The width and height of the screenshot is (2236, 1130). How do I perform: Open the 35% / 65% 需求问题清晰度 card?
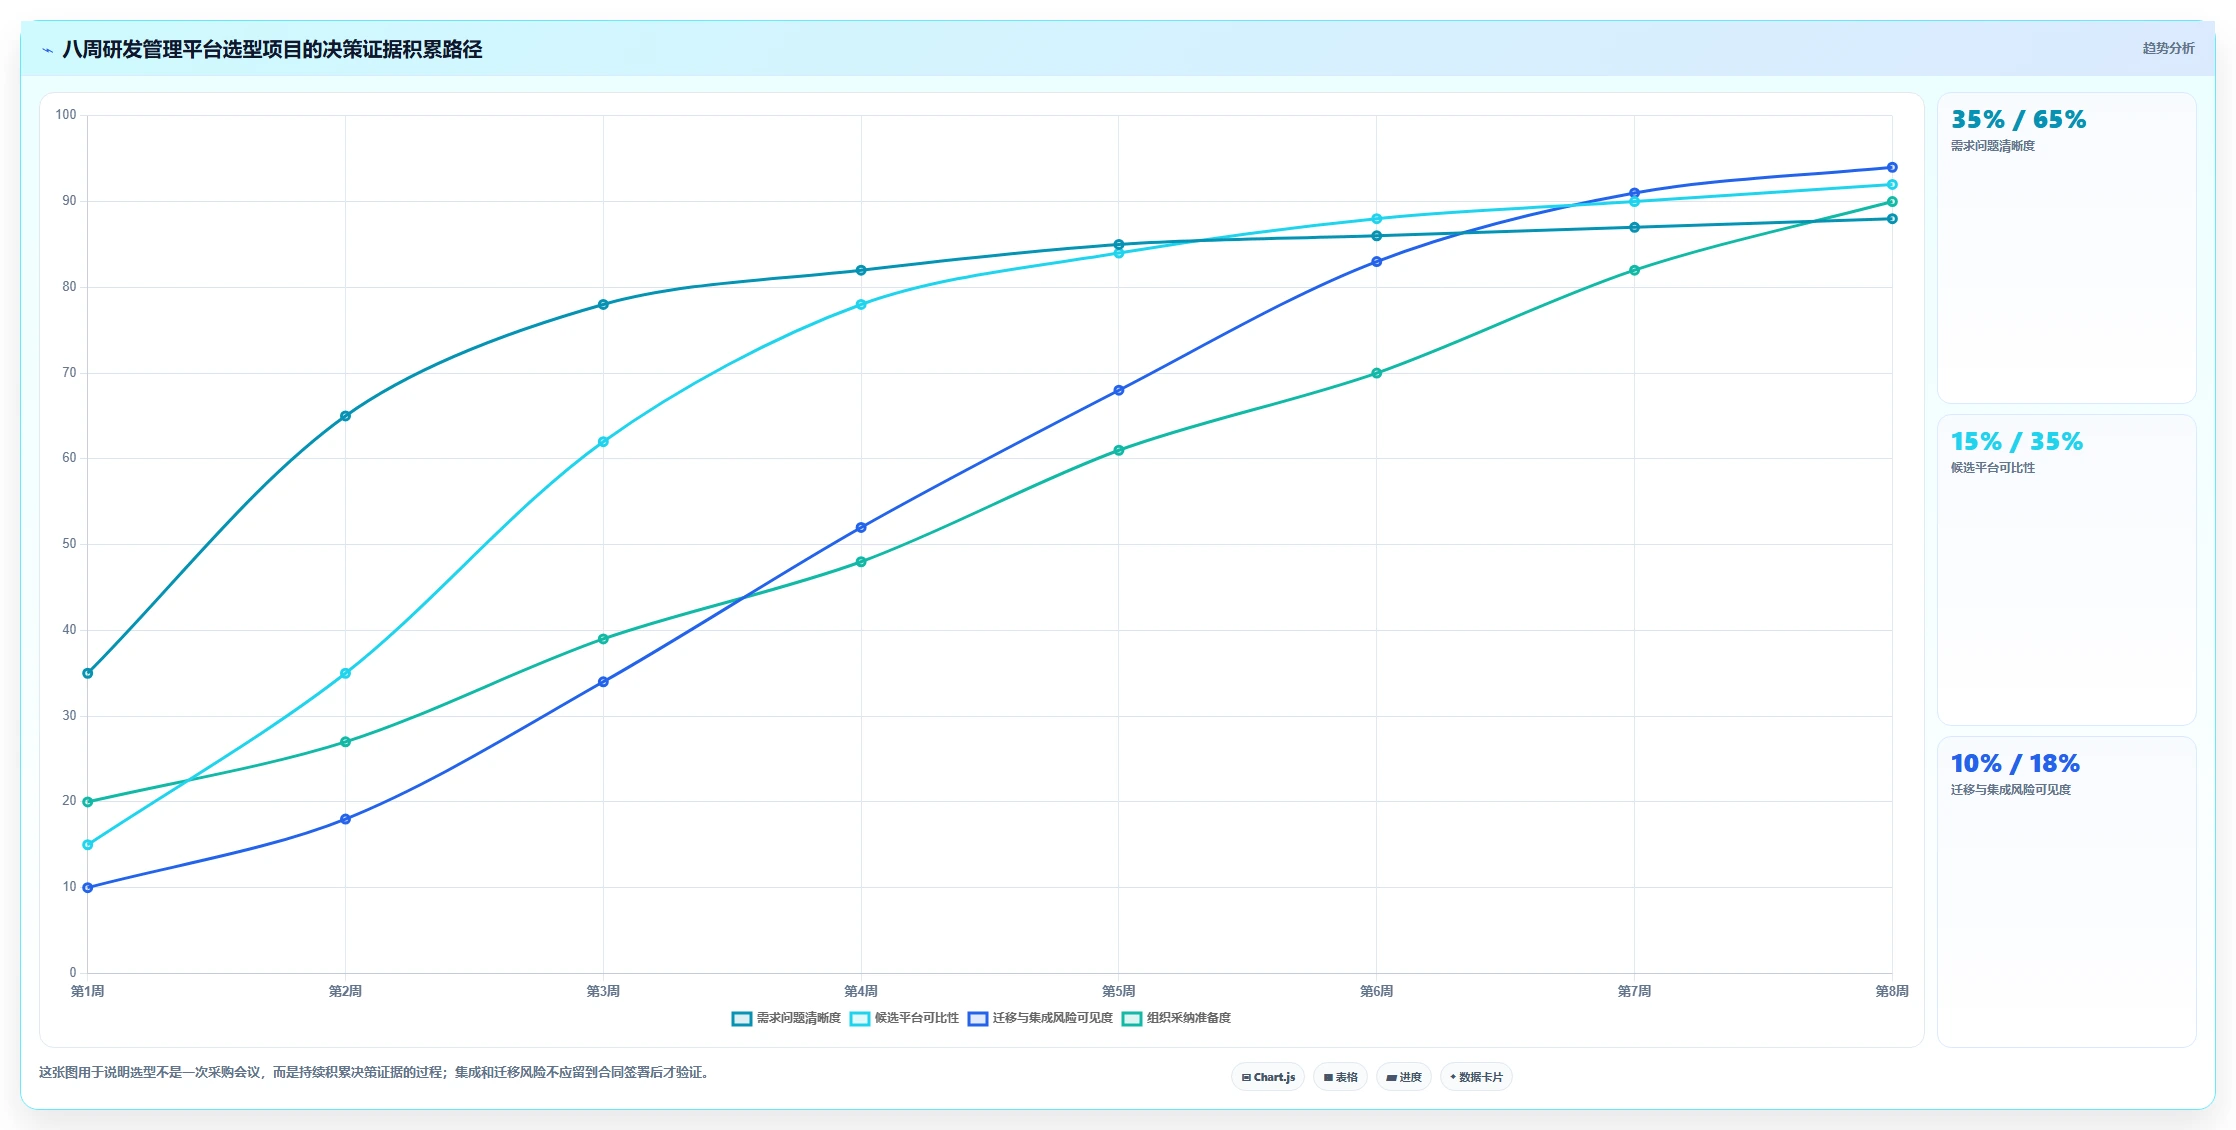(2066, 248)
